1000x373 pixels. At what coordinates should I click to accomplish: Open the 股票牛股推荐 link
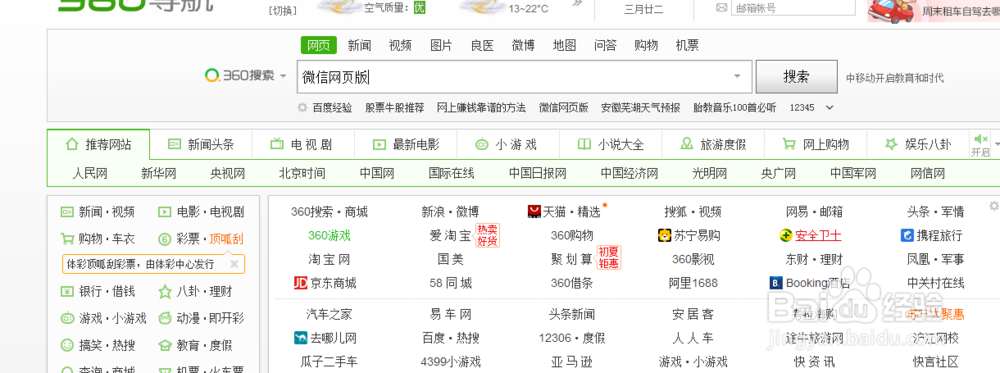(x=394, y=108)
